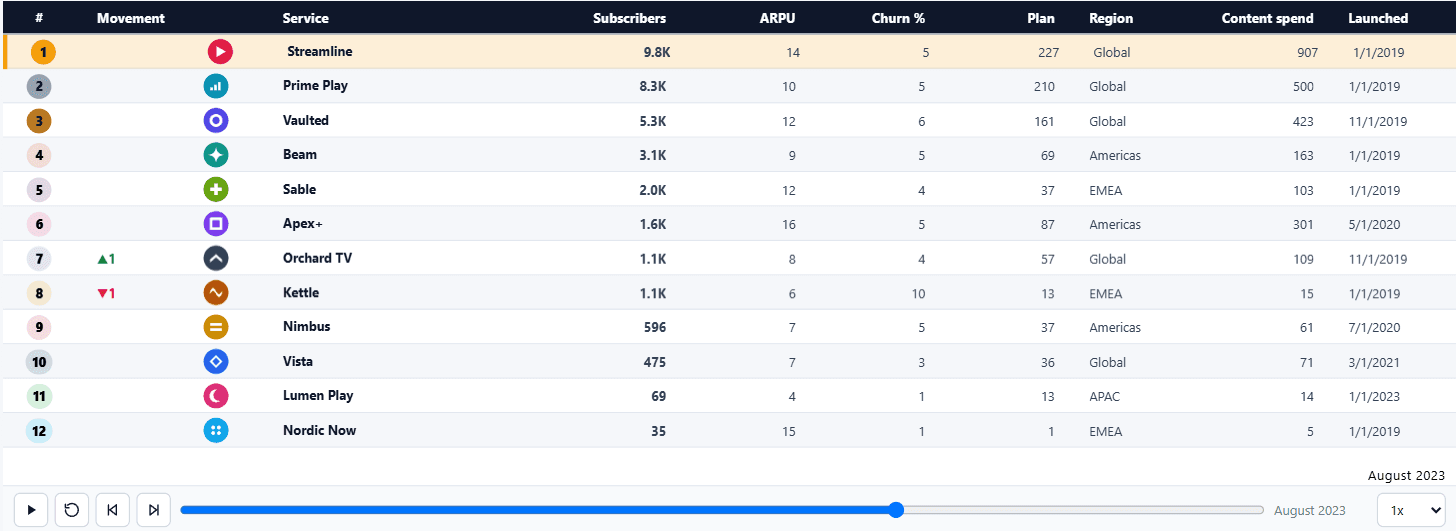The image size is (1456, 531).
Task: Click the rank 1 orange badge
Action: point(43,52)
